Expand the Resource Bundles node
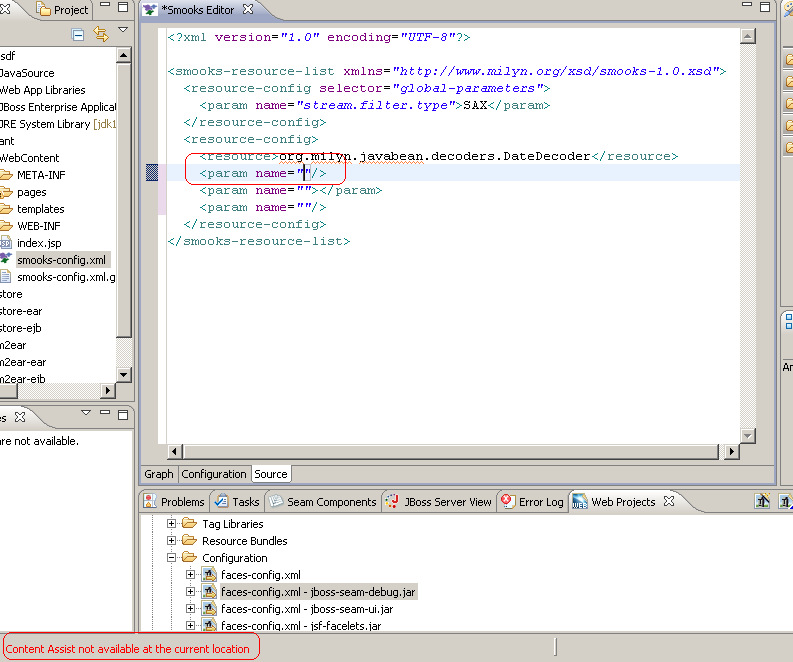 click(172, 541)
